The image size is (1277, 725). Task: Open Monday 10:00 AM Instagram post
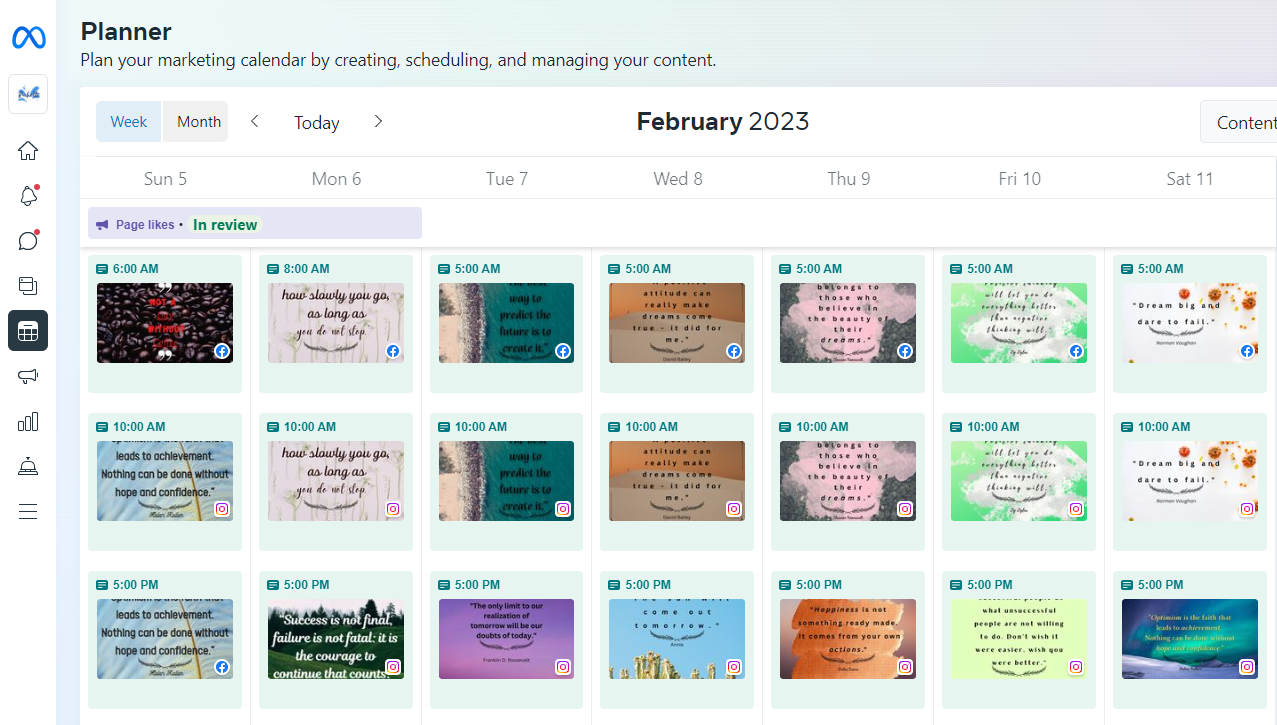tap(336, 481)
